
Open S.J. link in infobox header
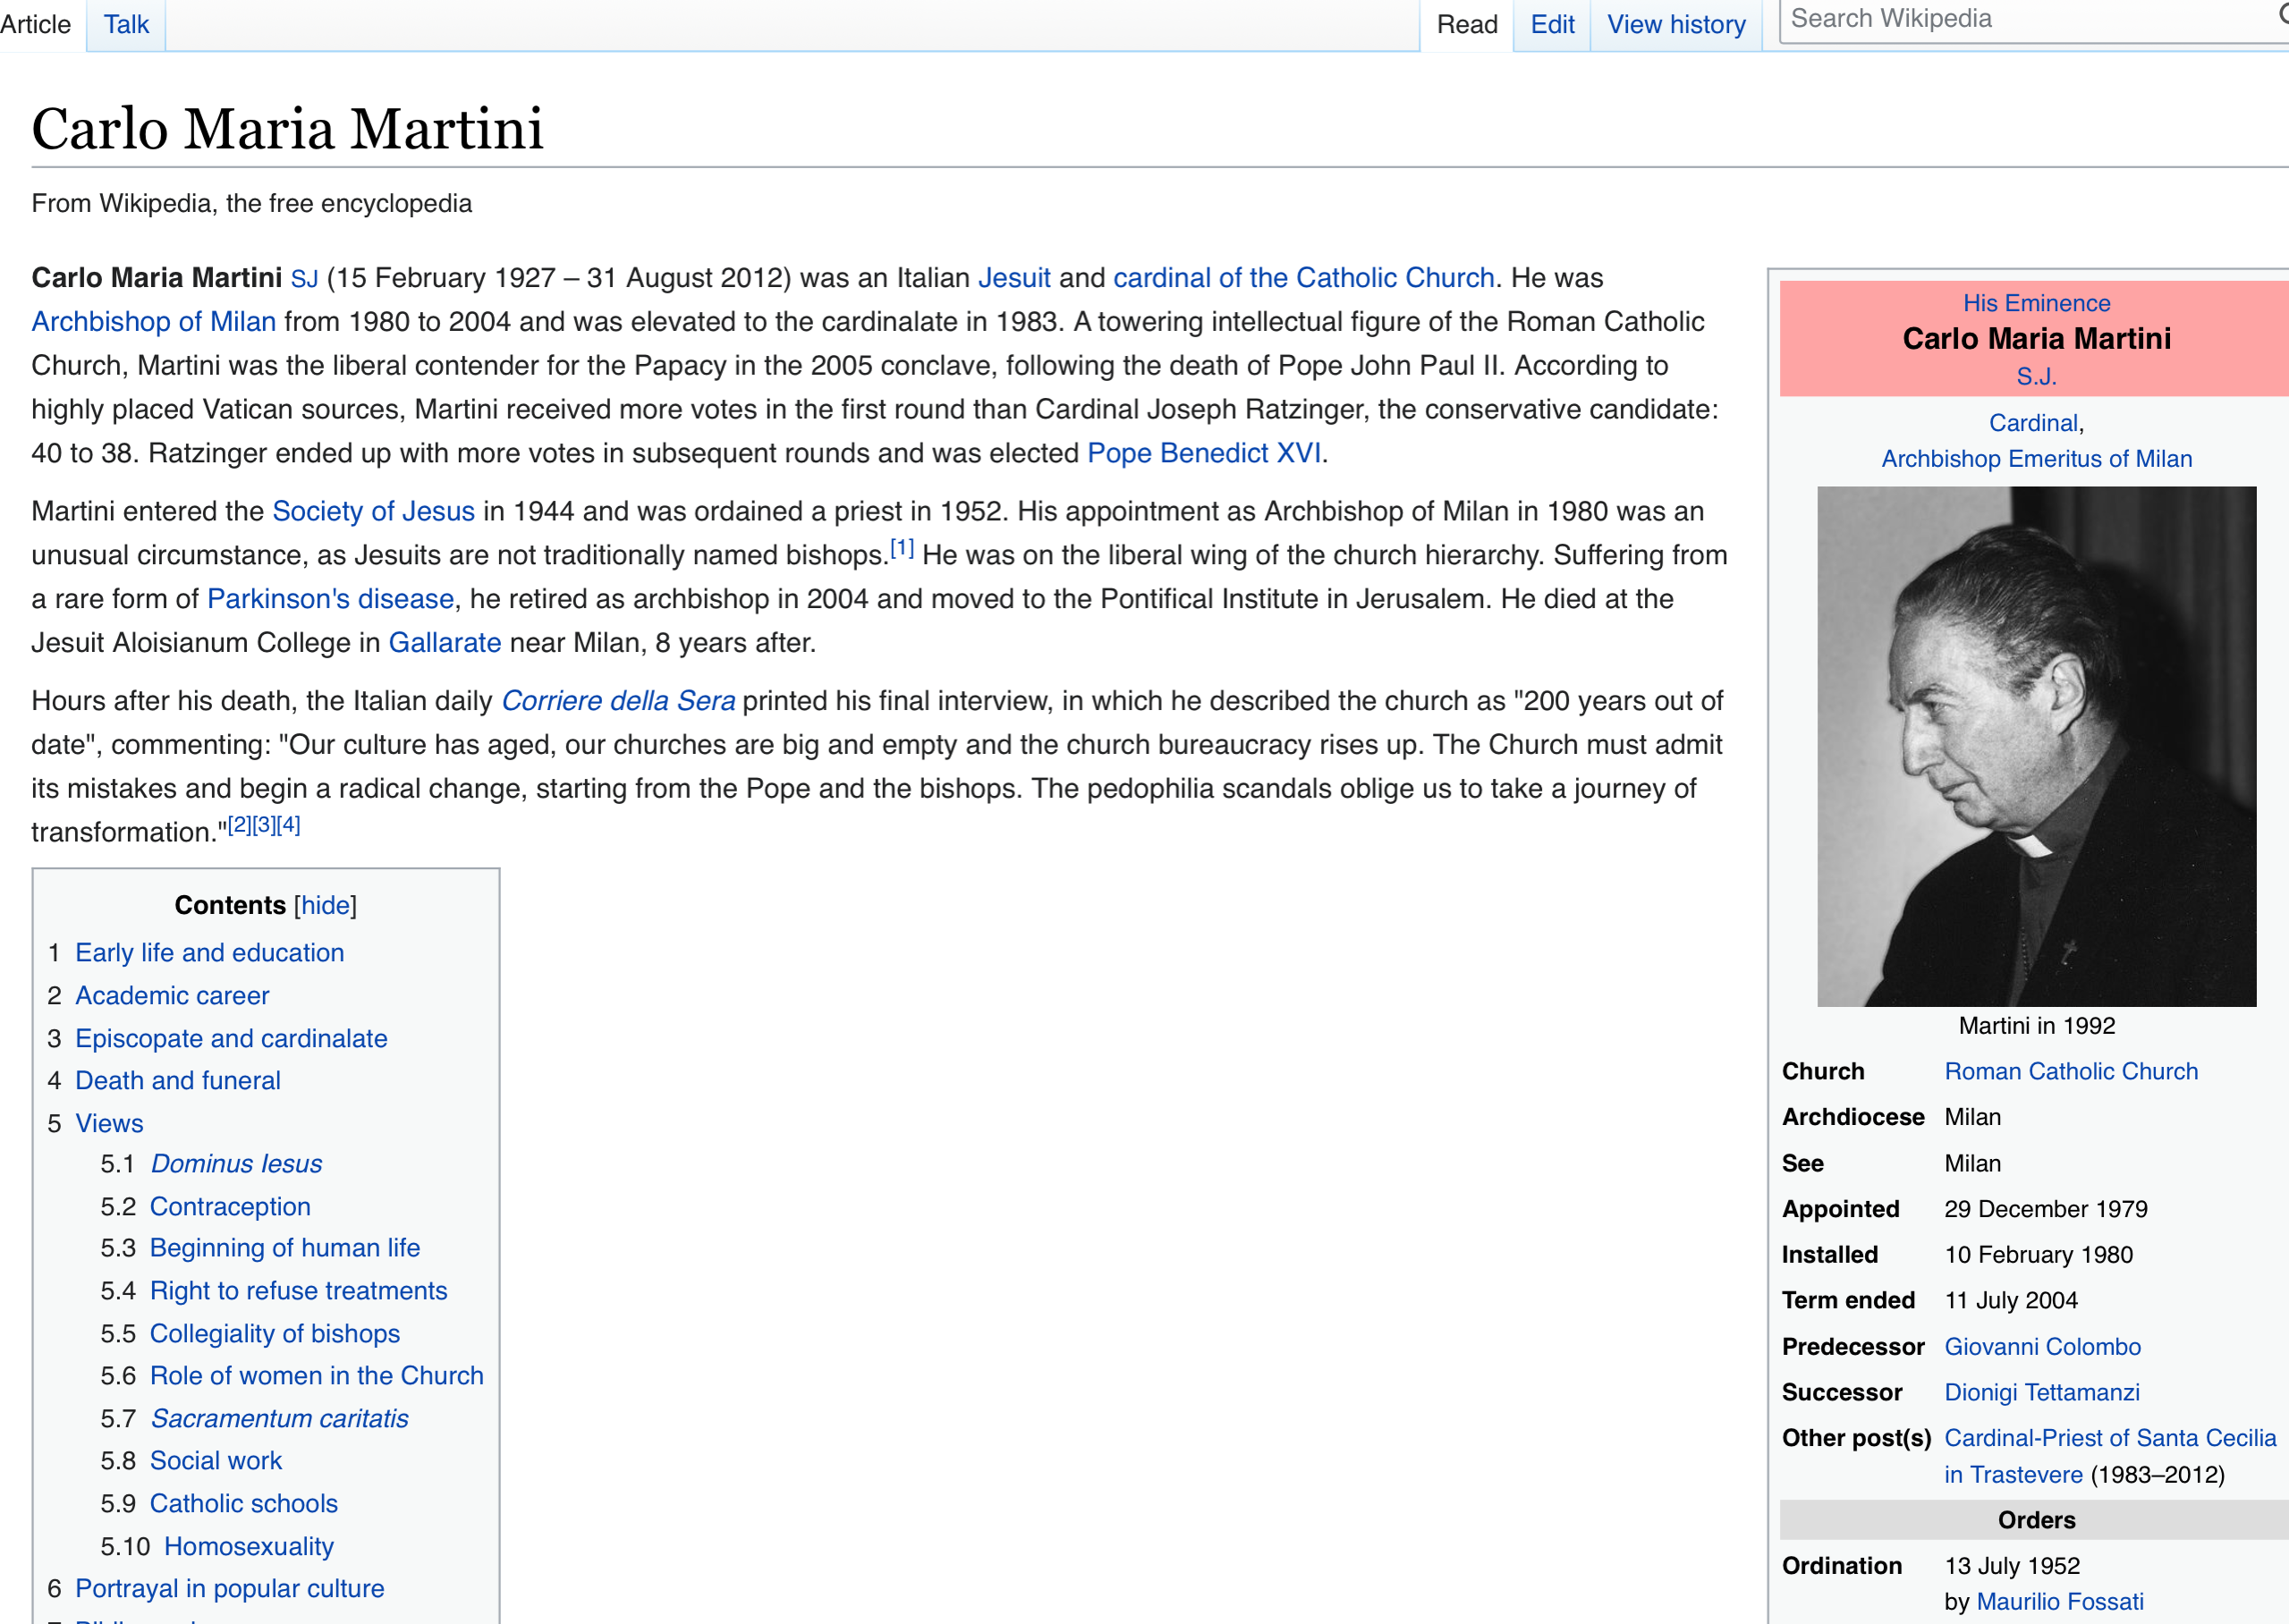2036,377
